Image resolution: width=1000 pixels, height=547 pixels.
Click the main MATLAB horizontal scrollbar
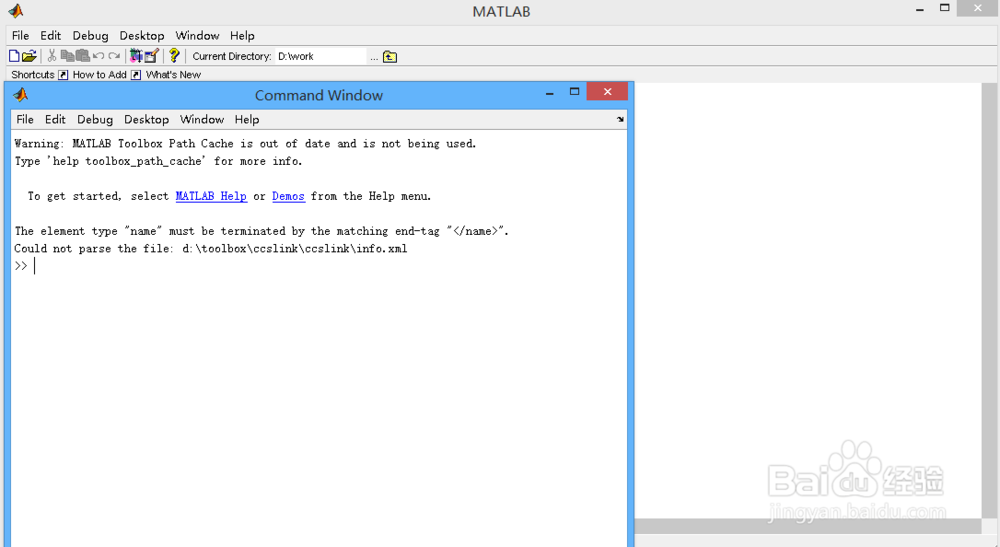coord(807,526)
